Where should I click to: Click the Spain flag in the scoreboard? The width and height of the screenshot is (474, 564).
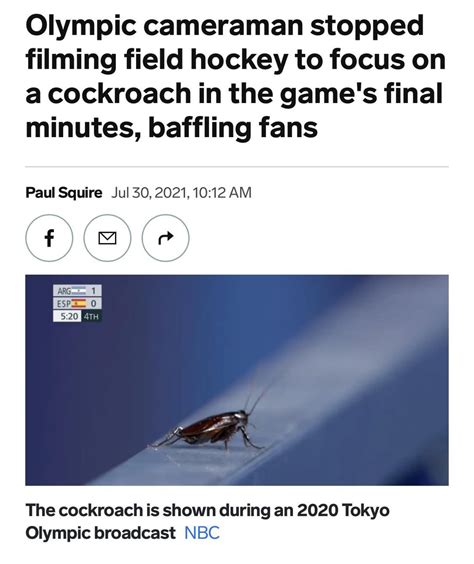point(78,303)
